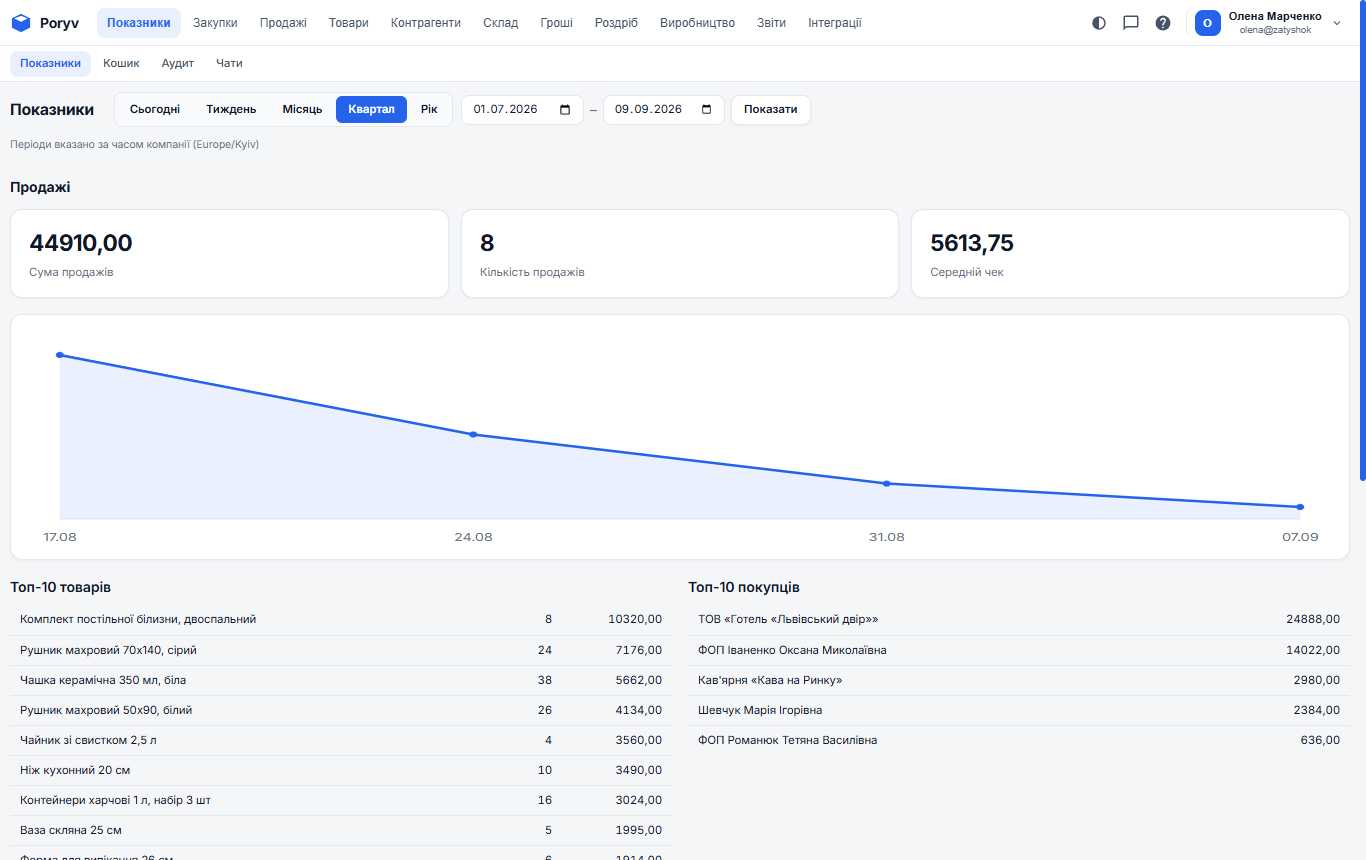Open the Гроші menu
The image size is (1366, 860).
pos(557,23)
